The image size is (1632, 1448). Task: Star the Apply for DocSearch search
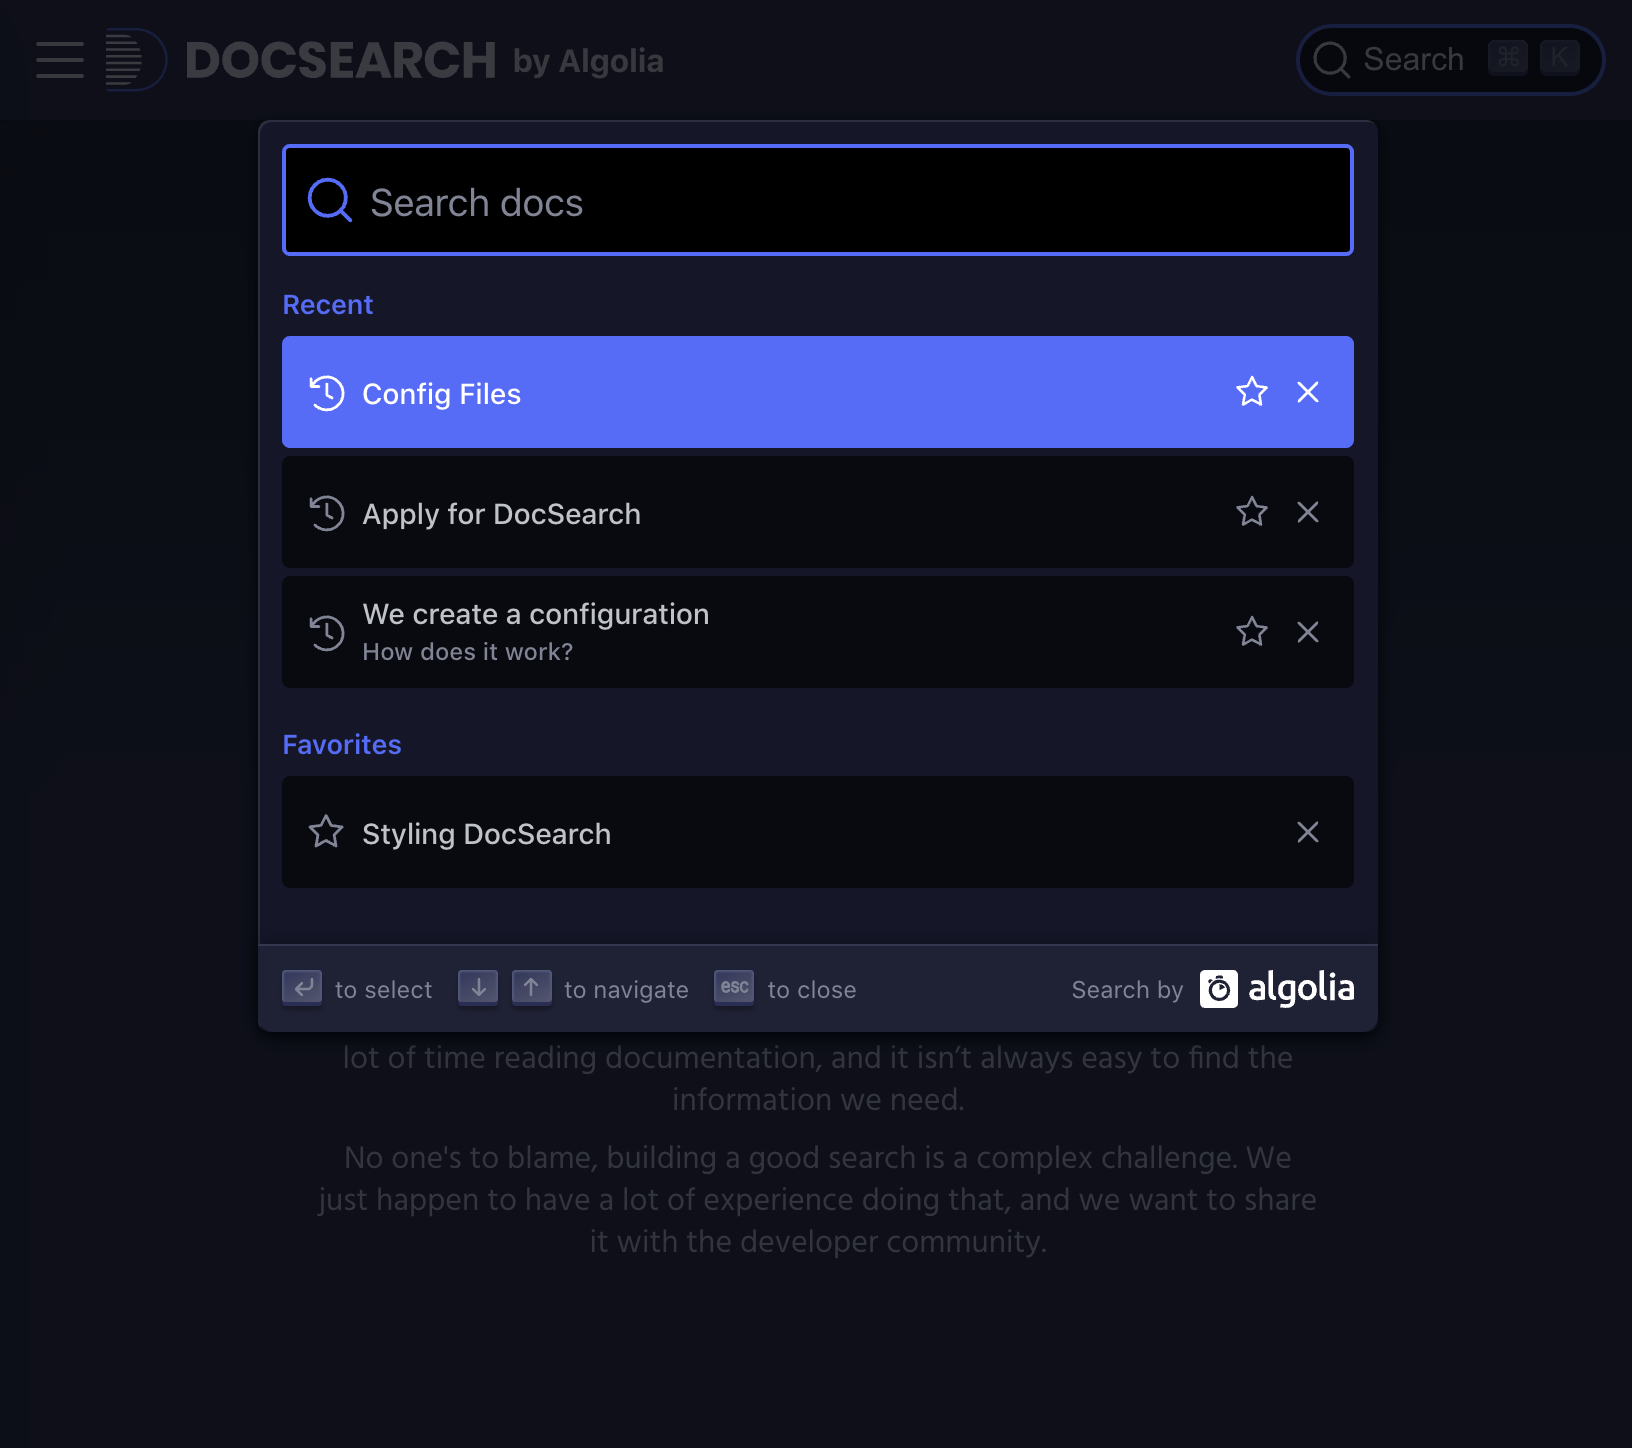coord(1252,512)
